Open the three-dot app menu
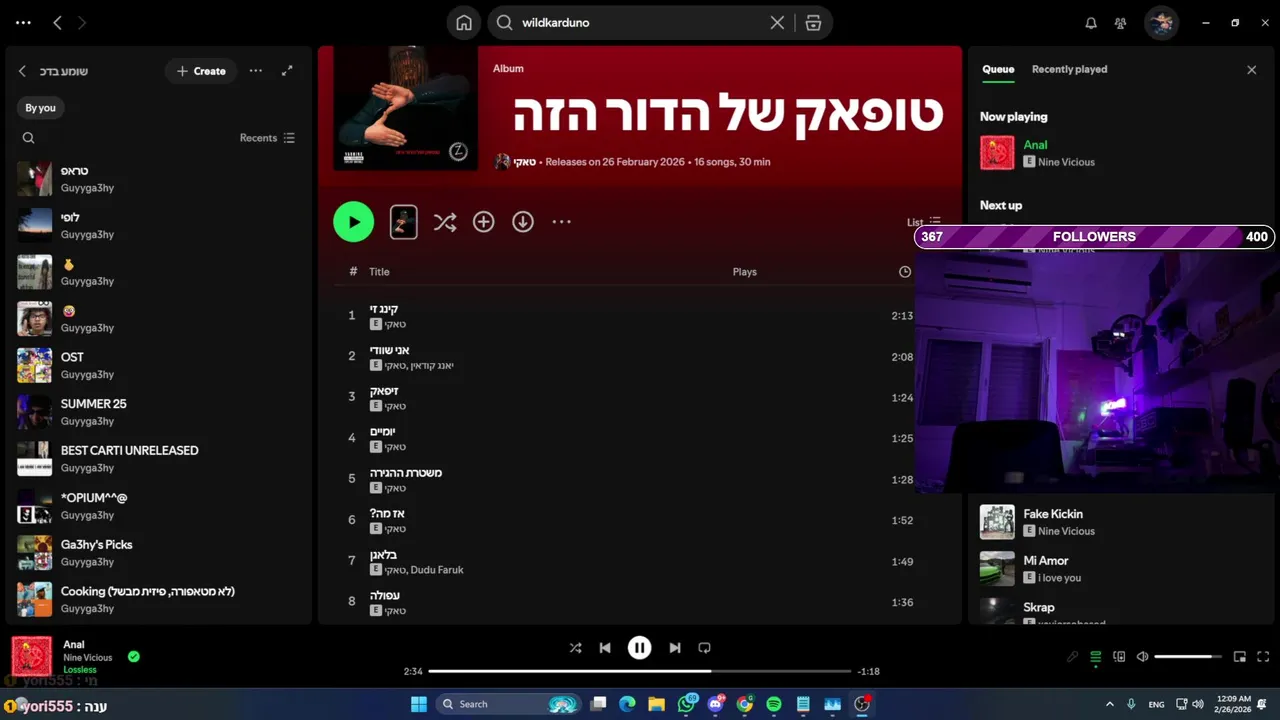Screen dimensions: 1280x720 23,22
